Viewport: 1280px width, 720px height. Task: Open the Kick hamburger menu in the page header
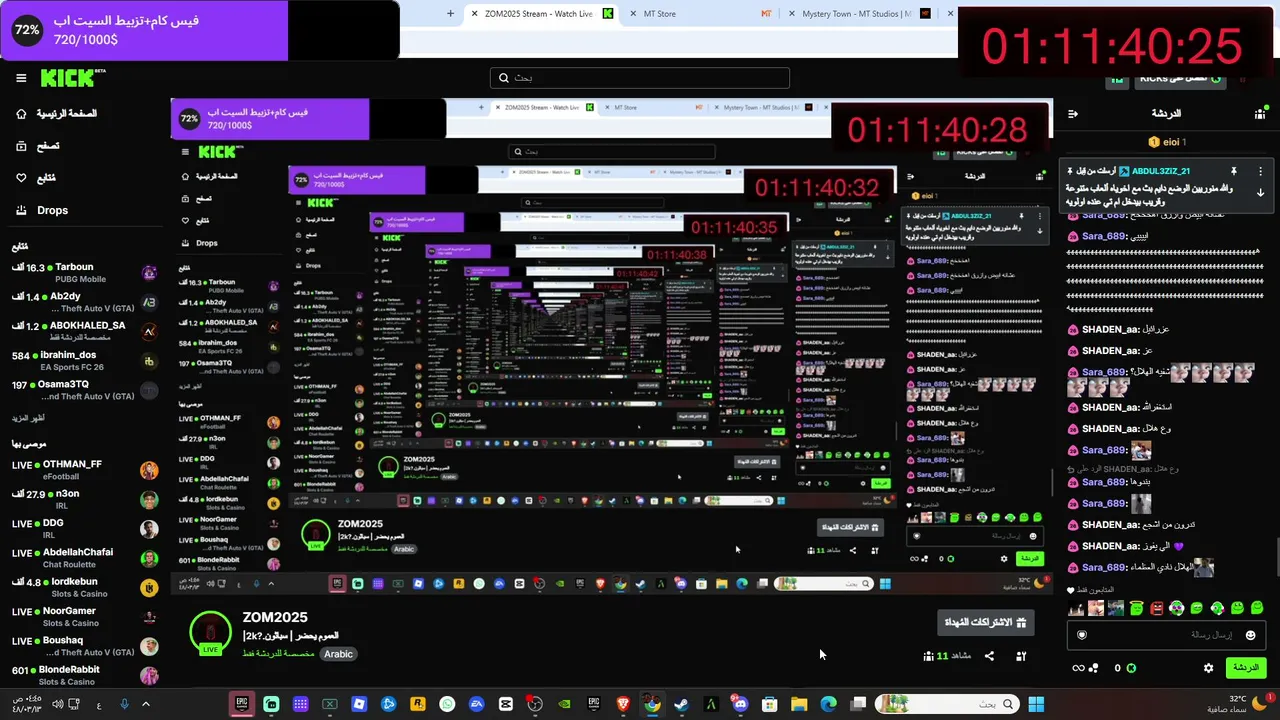(21, 78)
